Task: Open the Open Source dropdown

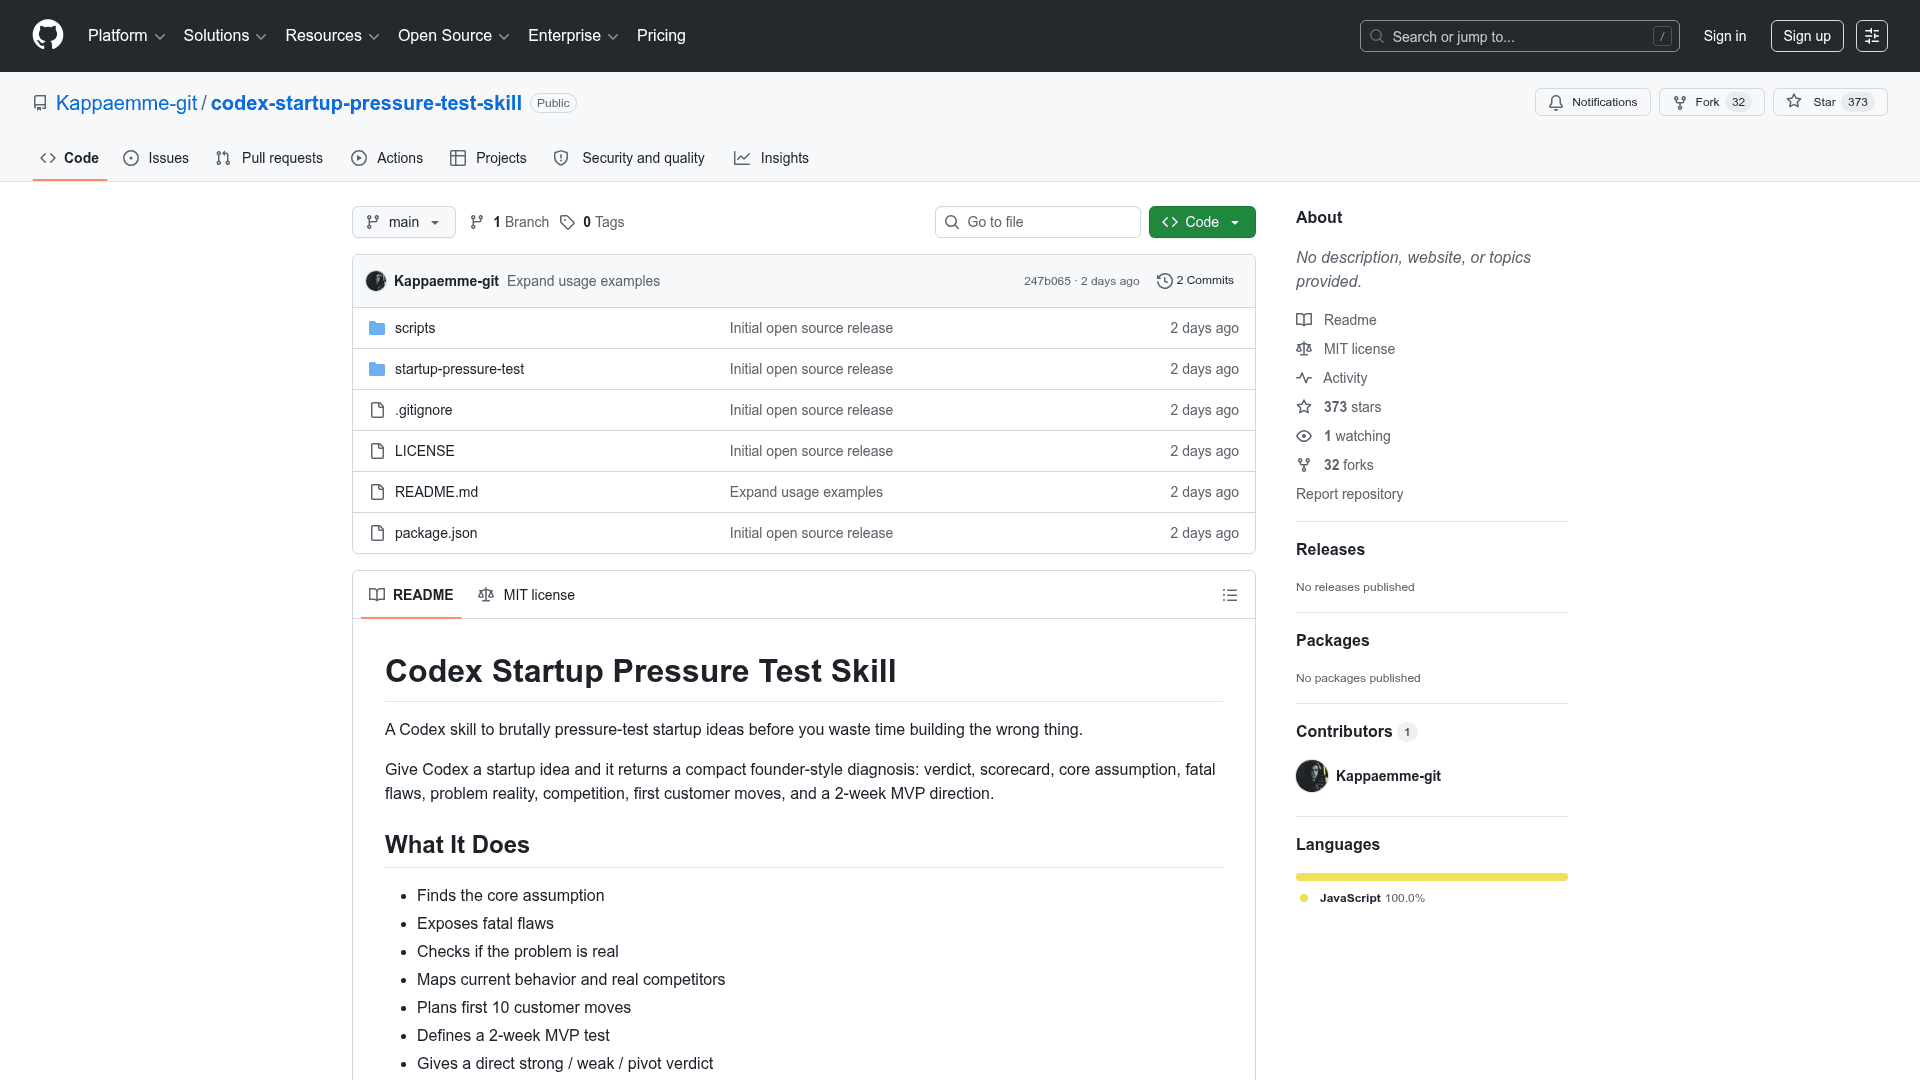Action: (453, 35)
